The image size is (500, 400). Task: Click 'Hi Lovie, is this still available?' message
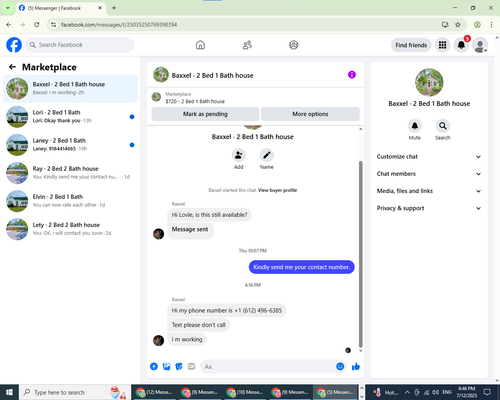click(x=209, y=215)
